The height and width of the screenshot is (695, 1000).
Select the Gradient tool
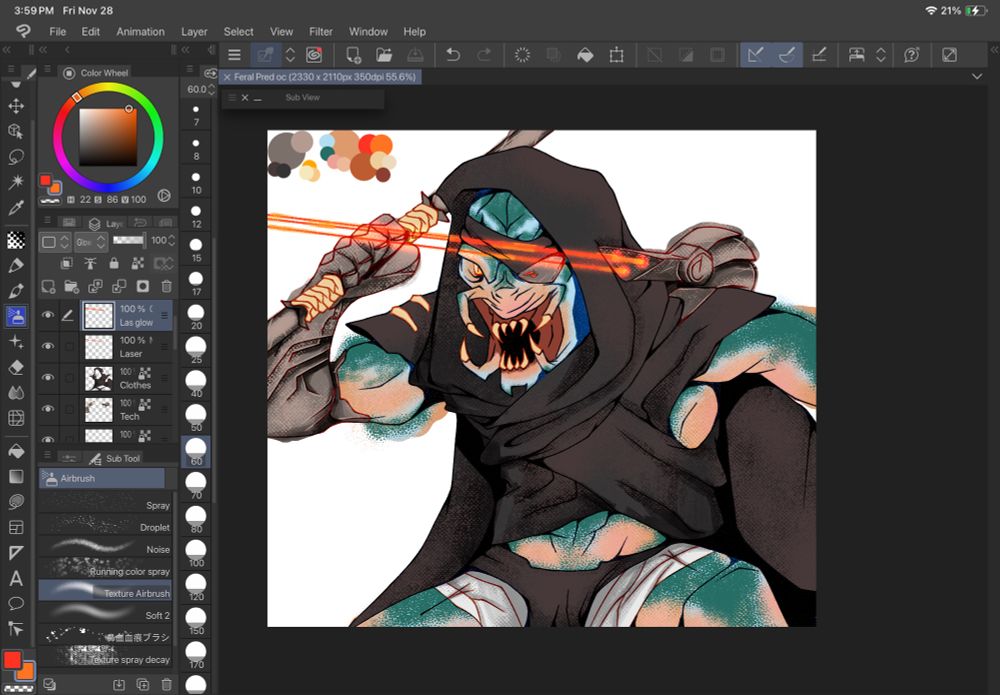[16, 475]
